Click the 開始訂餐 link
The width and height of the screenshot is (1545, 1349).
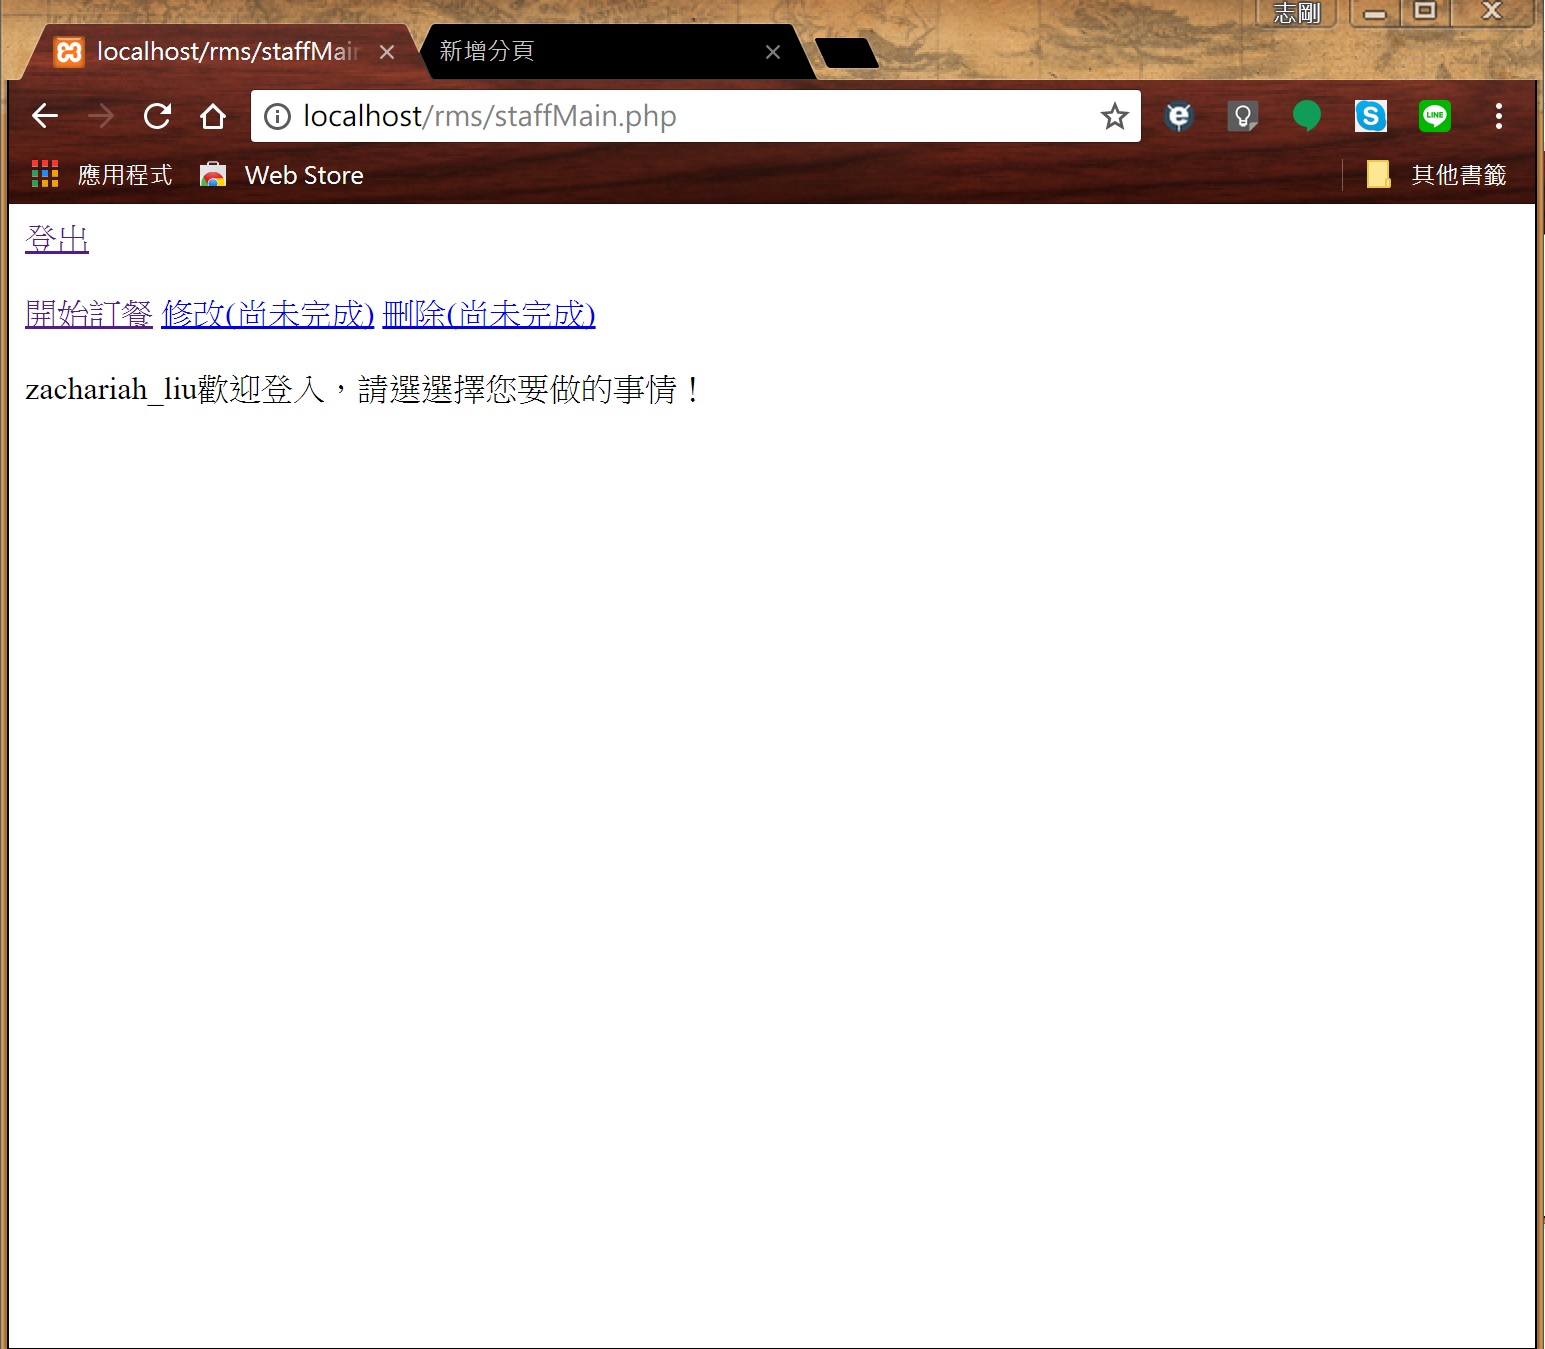[x=89, y=314]
